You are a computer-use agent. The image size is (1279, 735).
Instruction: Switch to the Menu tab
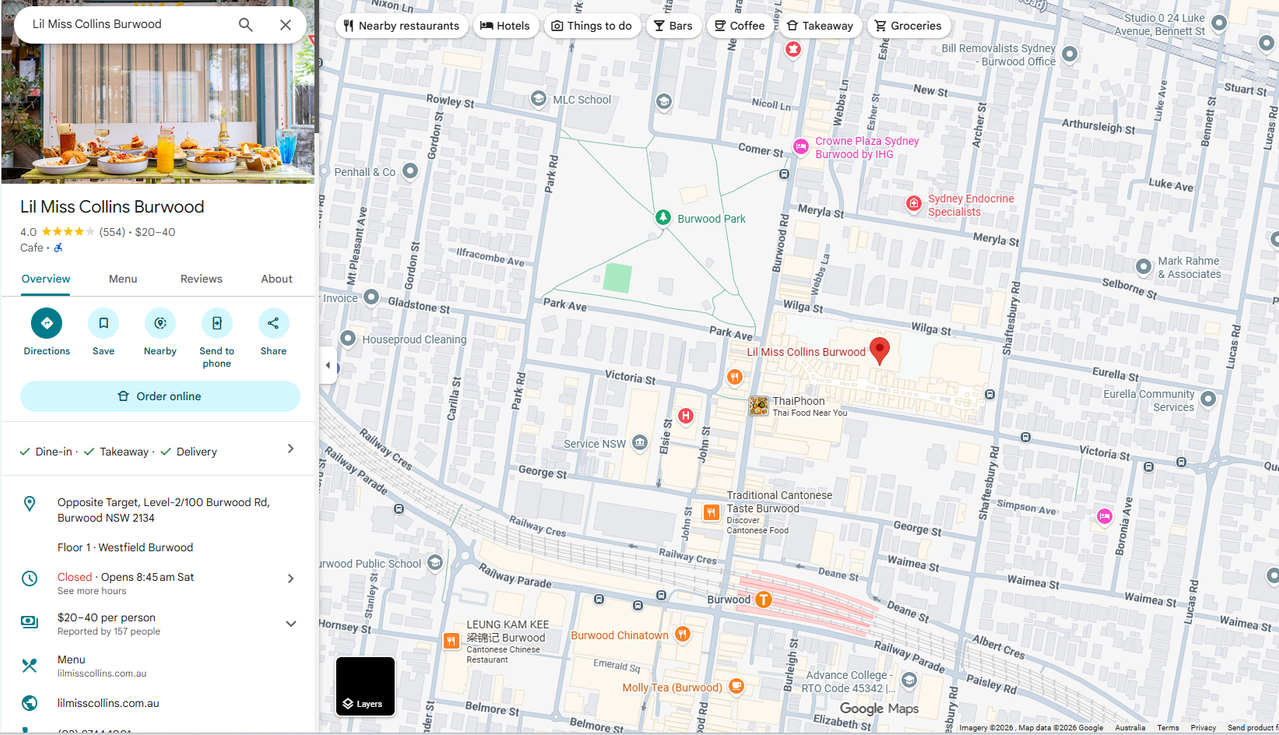click(x=123, y=279)
